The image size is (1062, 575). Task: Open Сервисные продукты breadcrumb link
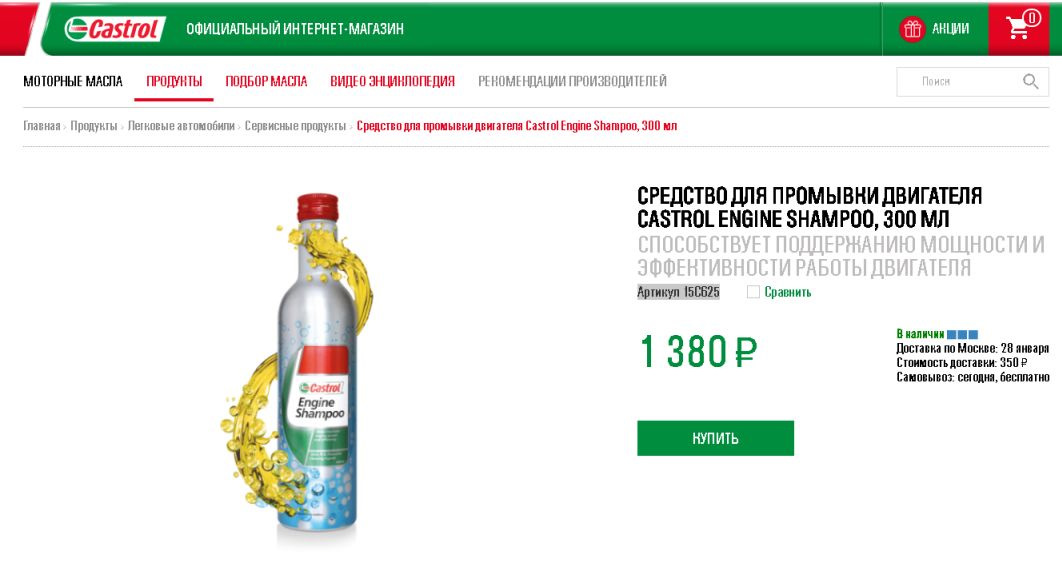pos(295,126)
